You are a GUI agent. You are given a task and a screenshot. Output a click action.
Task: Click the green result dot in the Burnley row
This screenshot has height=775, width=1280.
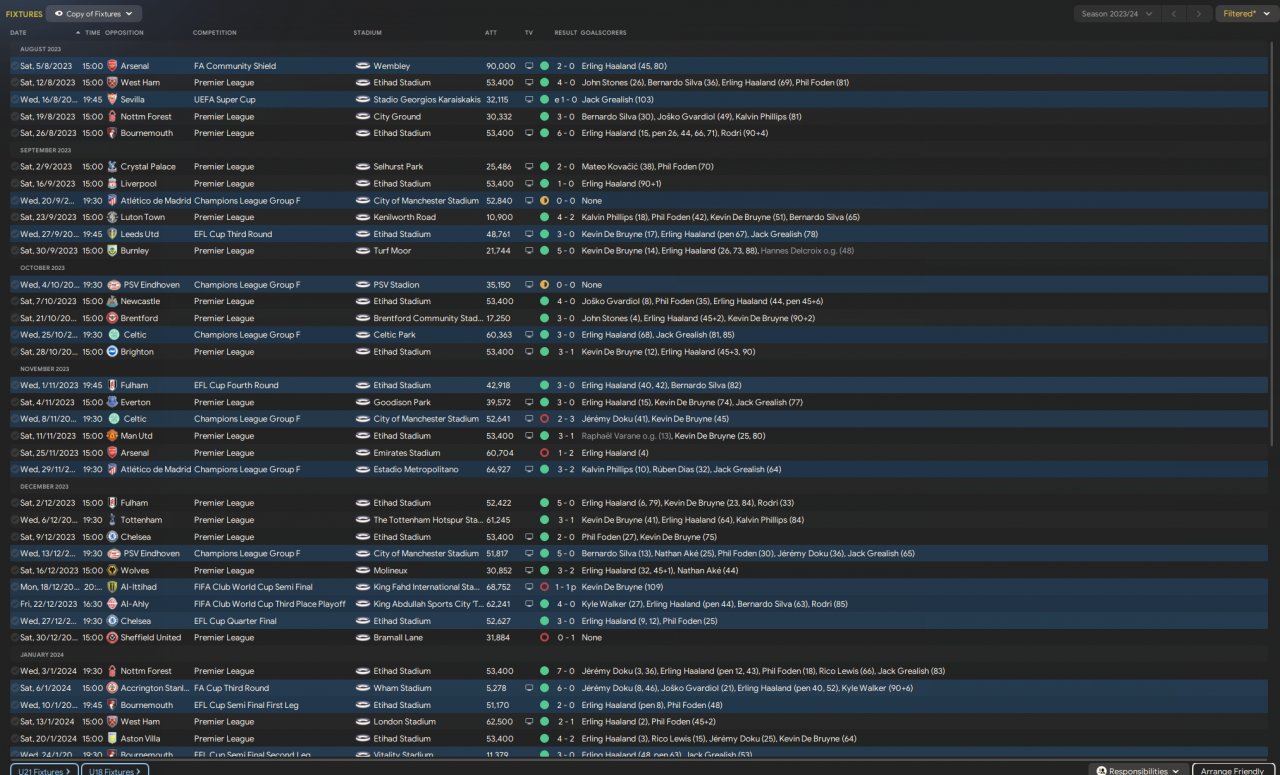coord(544,251)
